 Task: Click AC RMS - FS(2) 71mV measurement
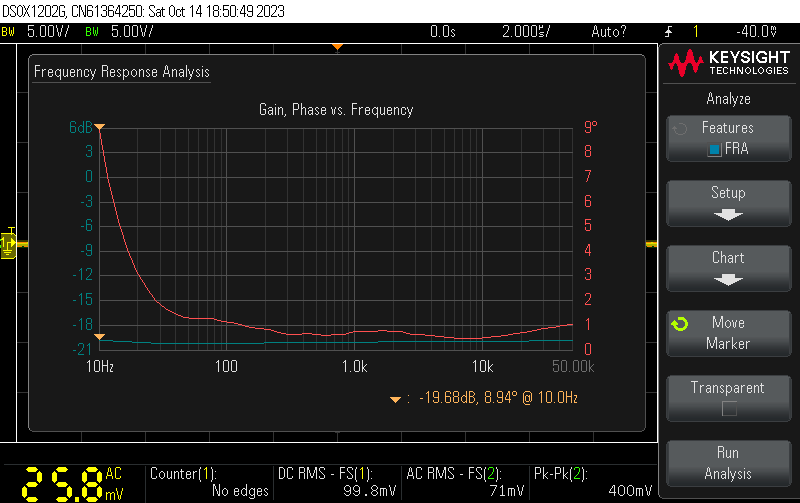[x=465, y=482]
